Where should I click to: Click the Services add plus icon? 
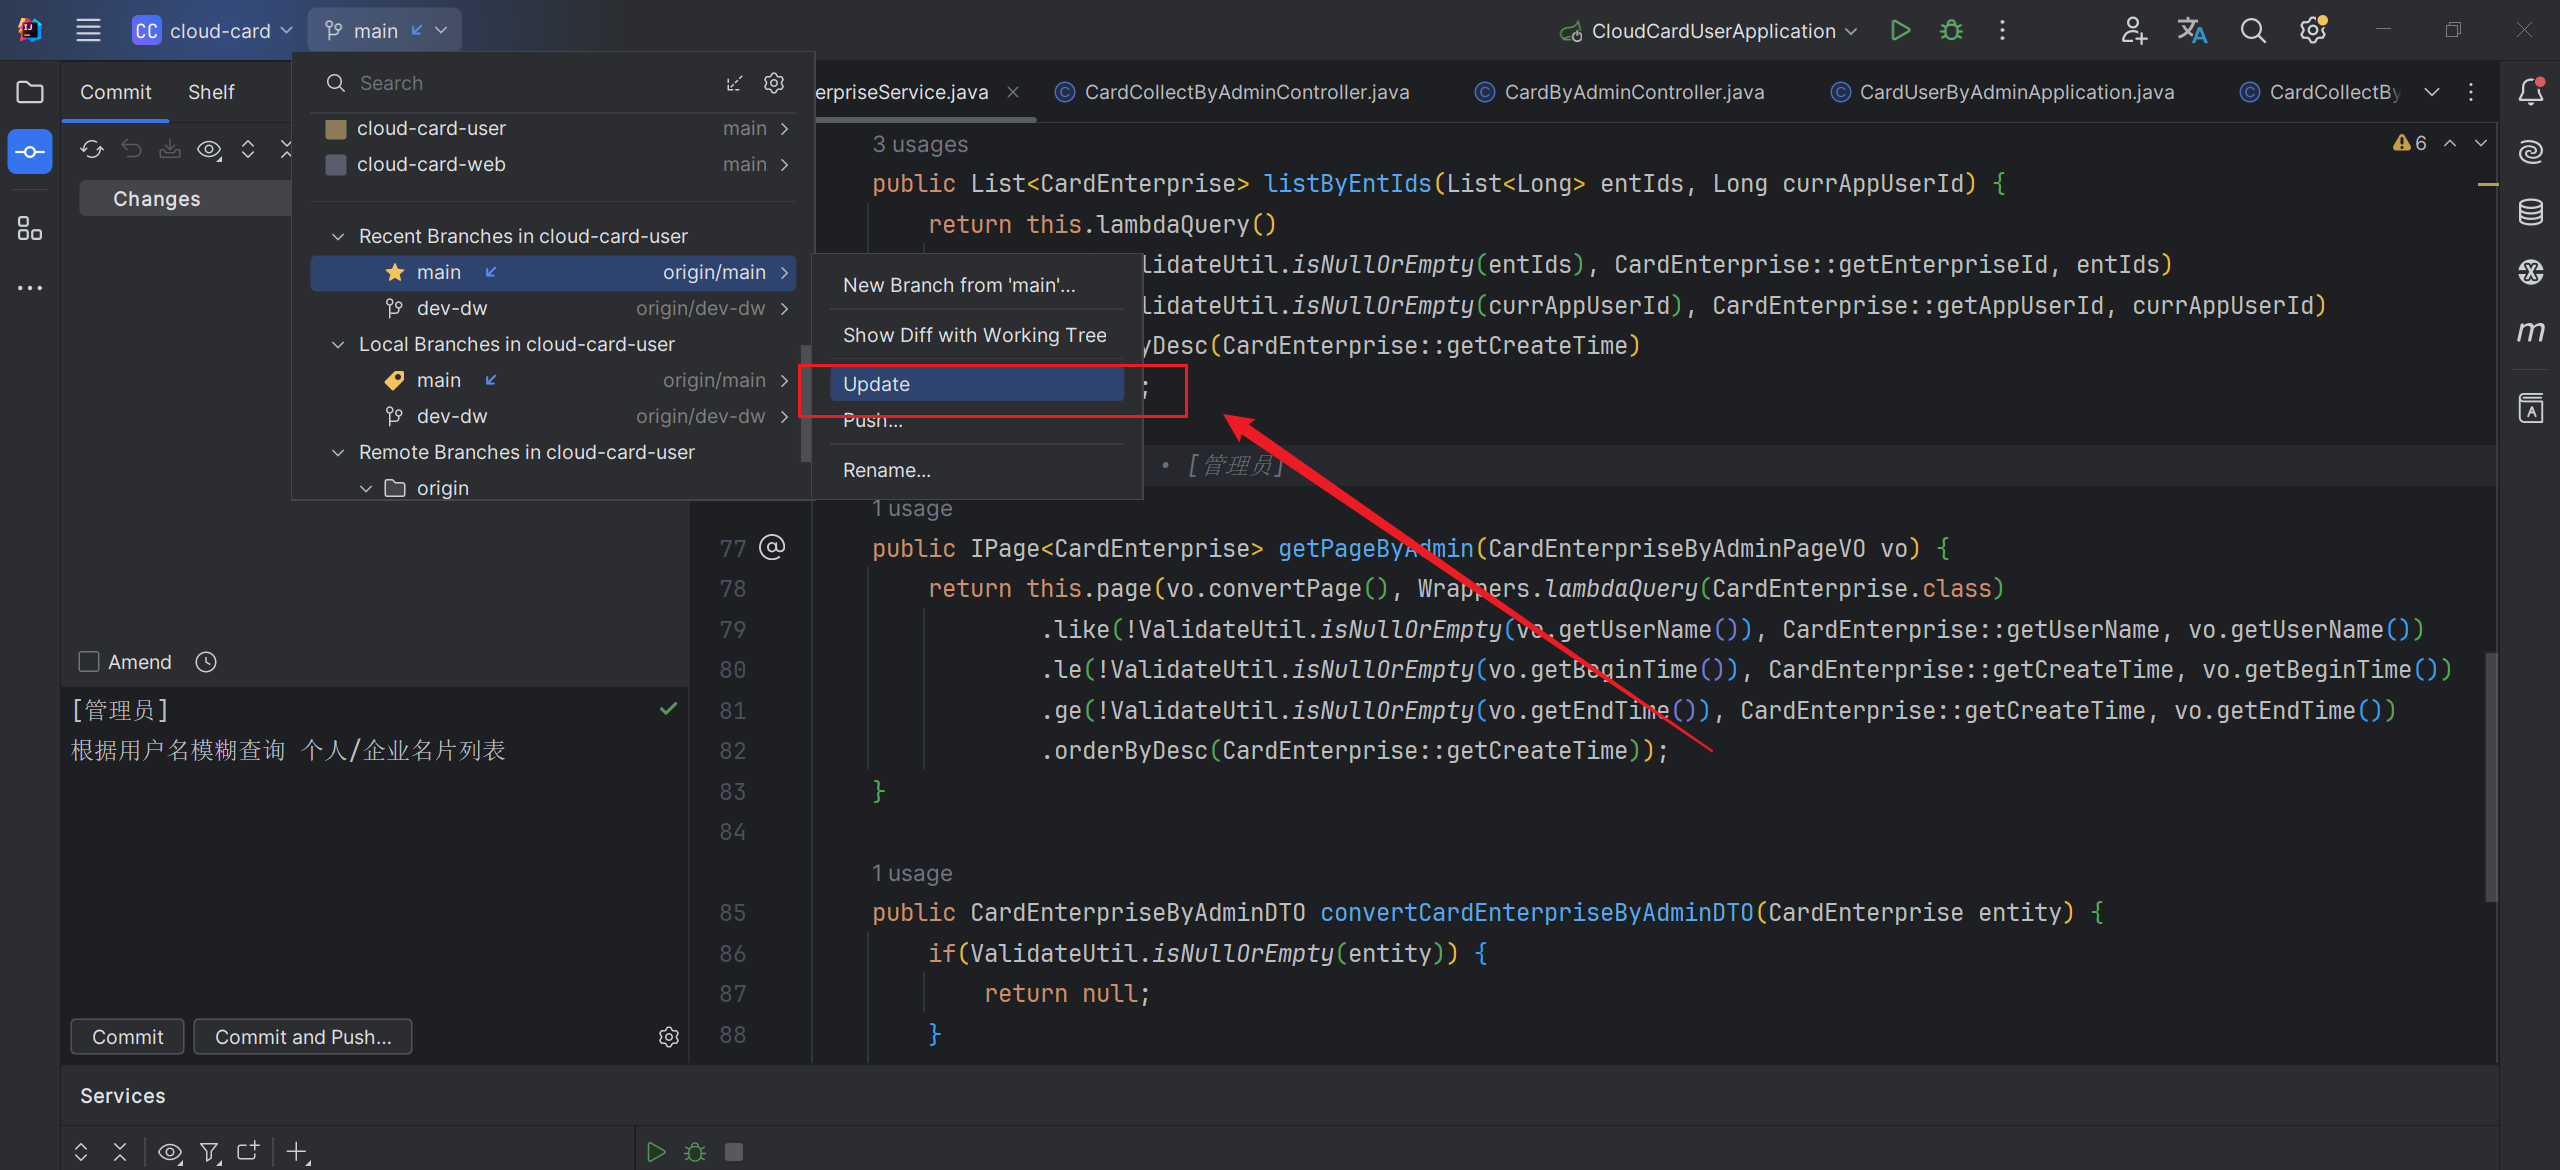[x=297, y=1152]
